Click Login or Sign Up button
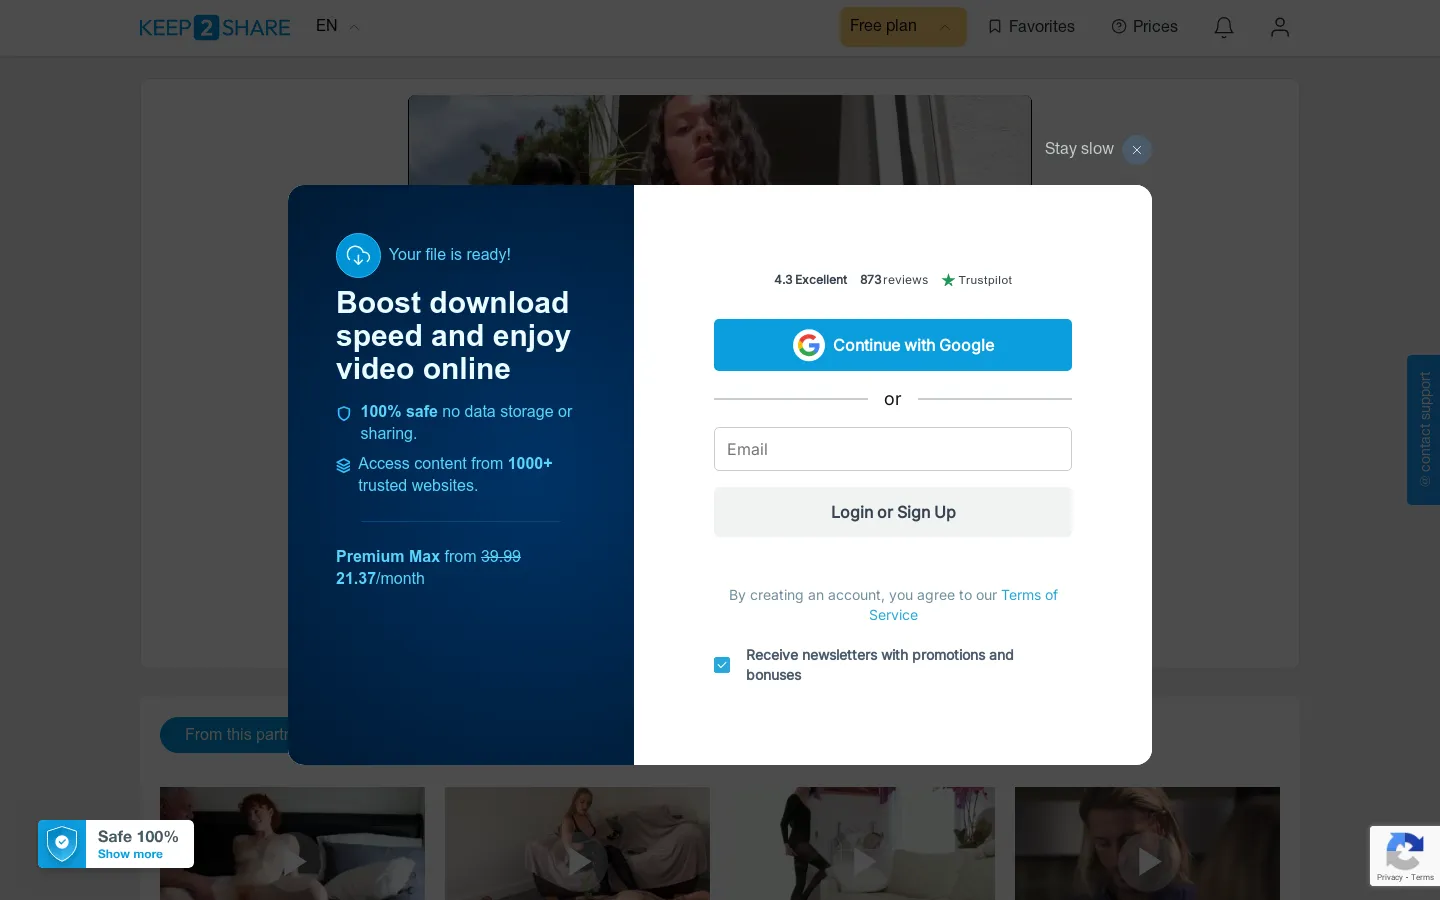 (x=893, y=512)
